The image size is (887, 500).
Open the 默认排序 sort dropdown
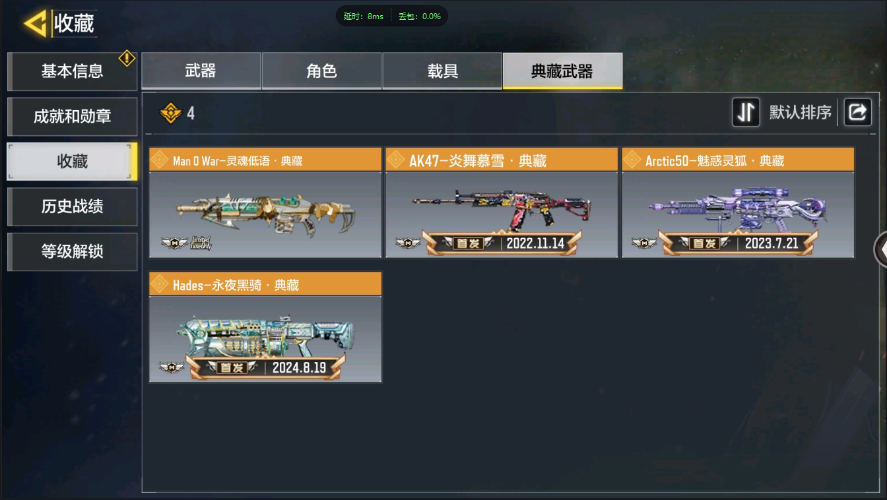coord(800,112)
